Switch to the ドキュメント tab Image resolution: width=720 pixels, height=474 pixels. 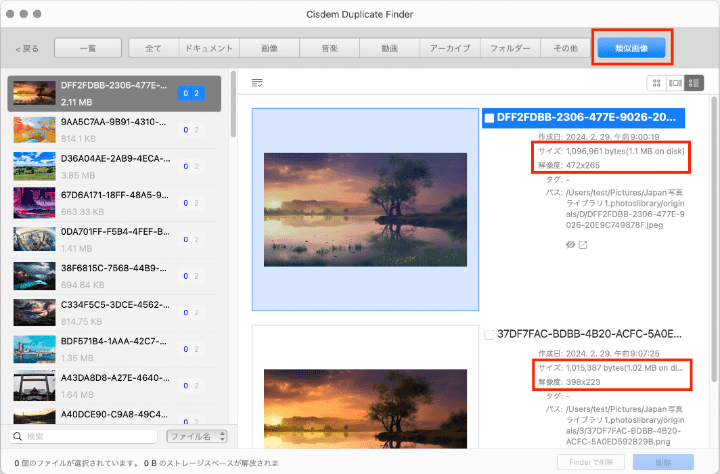pyautogui.click(x=209, y=48)
